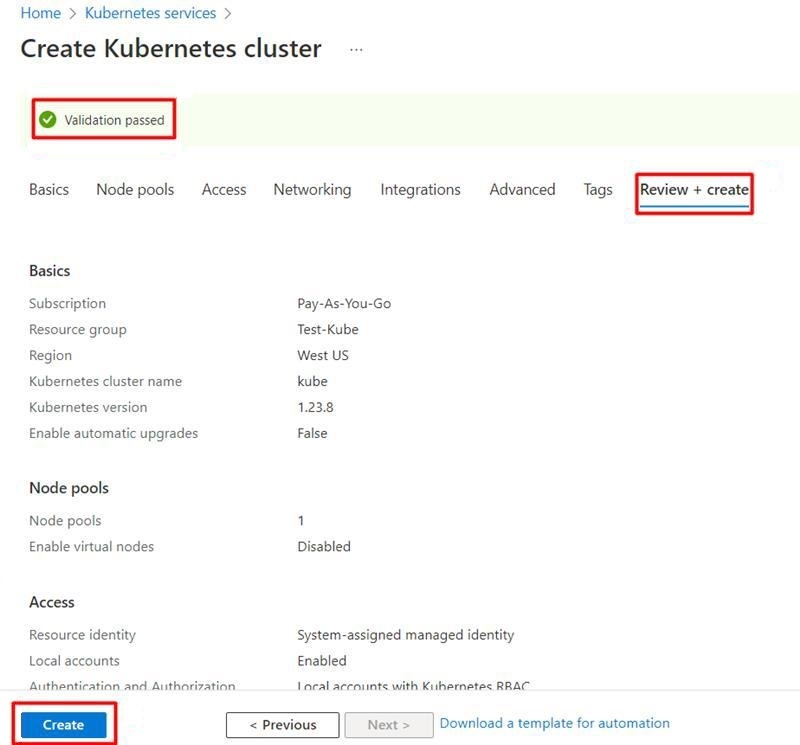The image size is (800, 745).
Task: Click the Create button
Action: click(63, 725)
